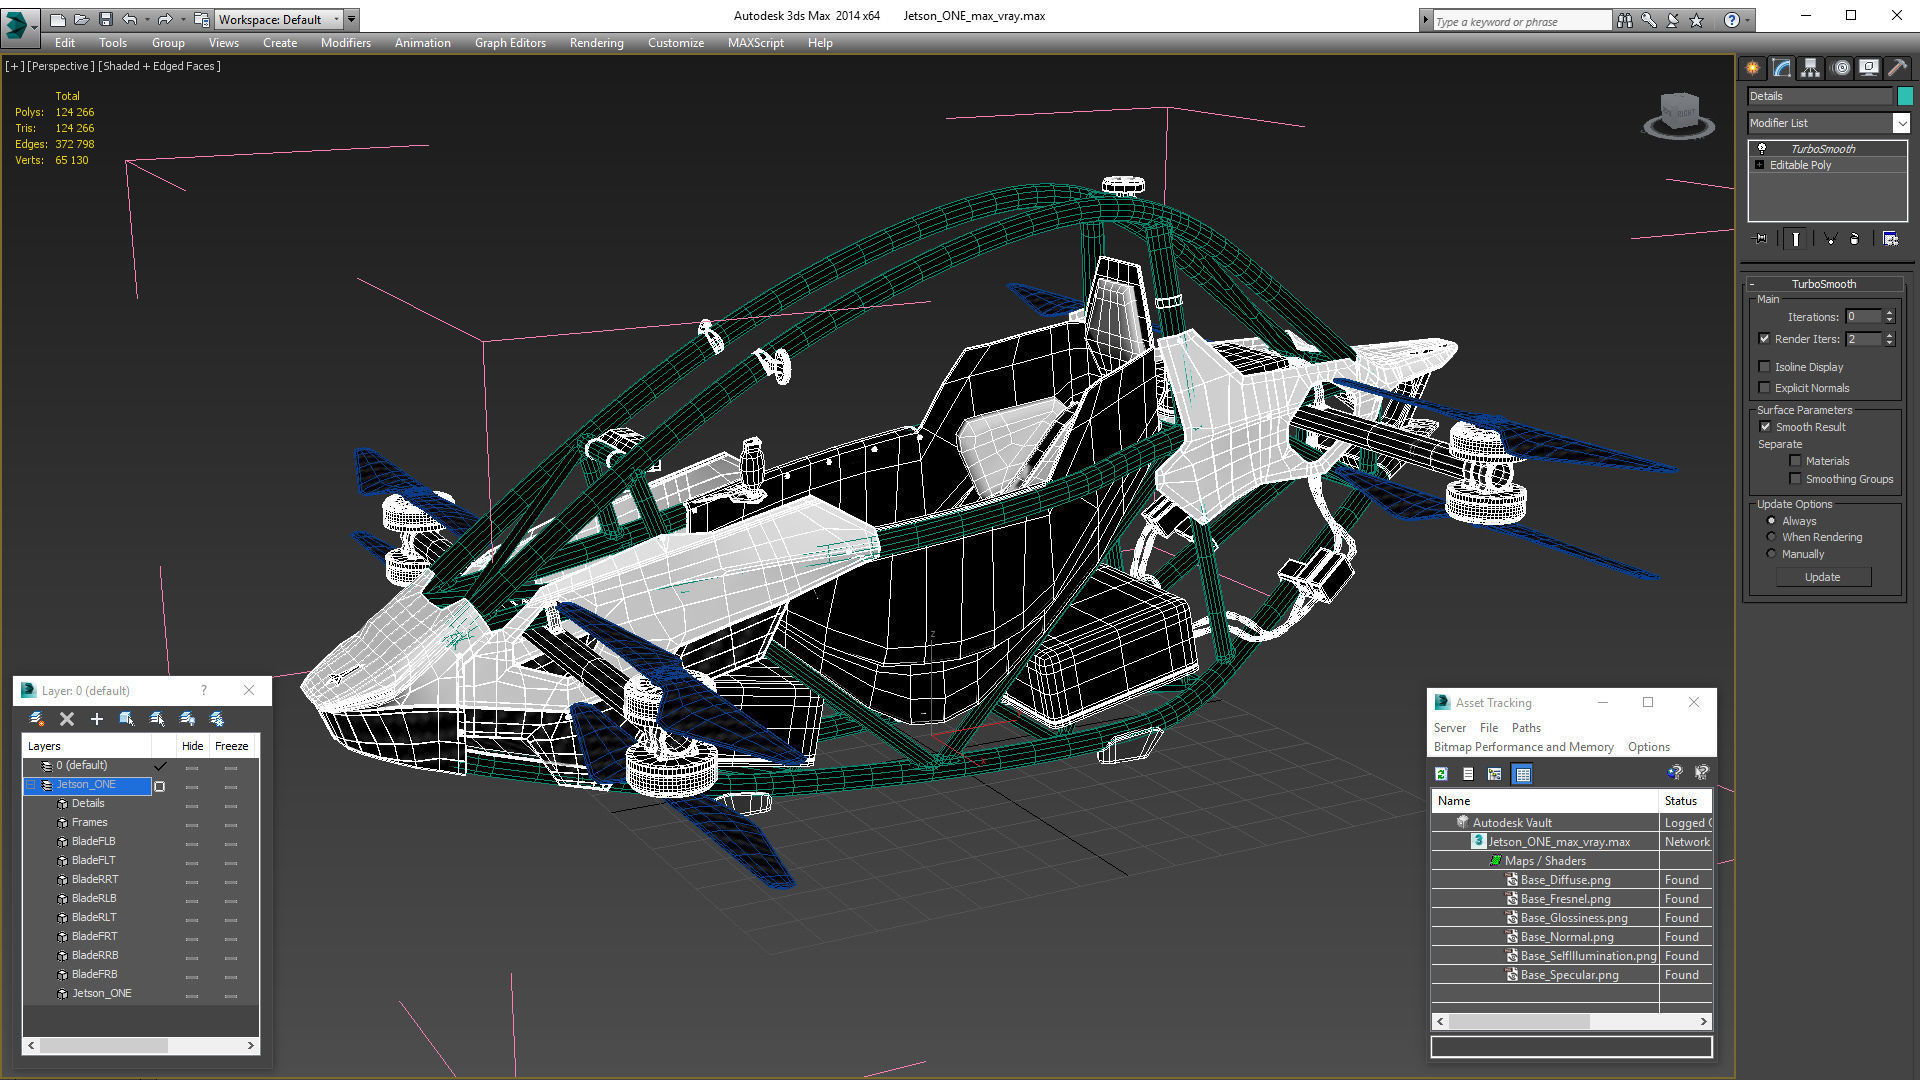Image resolution: width=1920 pixels, height=1080 pixels.
Task: Click Iterations spinner arrows
Action: point(1889,317)
